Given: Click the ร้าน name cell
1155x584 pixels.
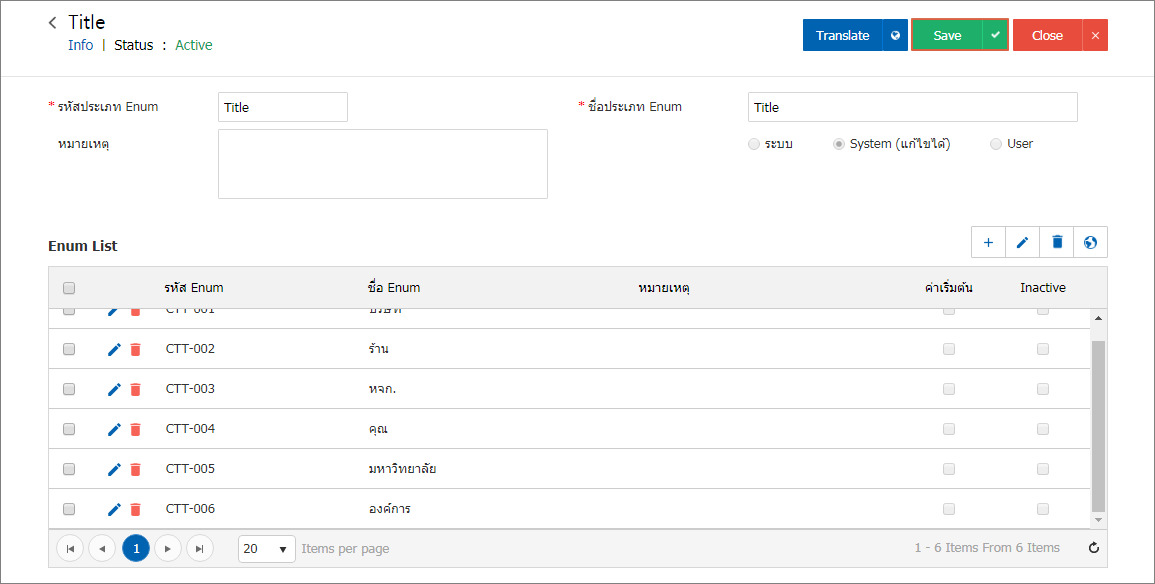Looking at the screenshot, I should point(379,349).
